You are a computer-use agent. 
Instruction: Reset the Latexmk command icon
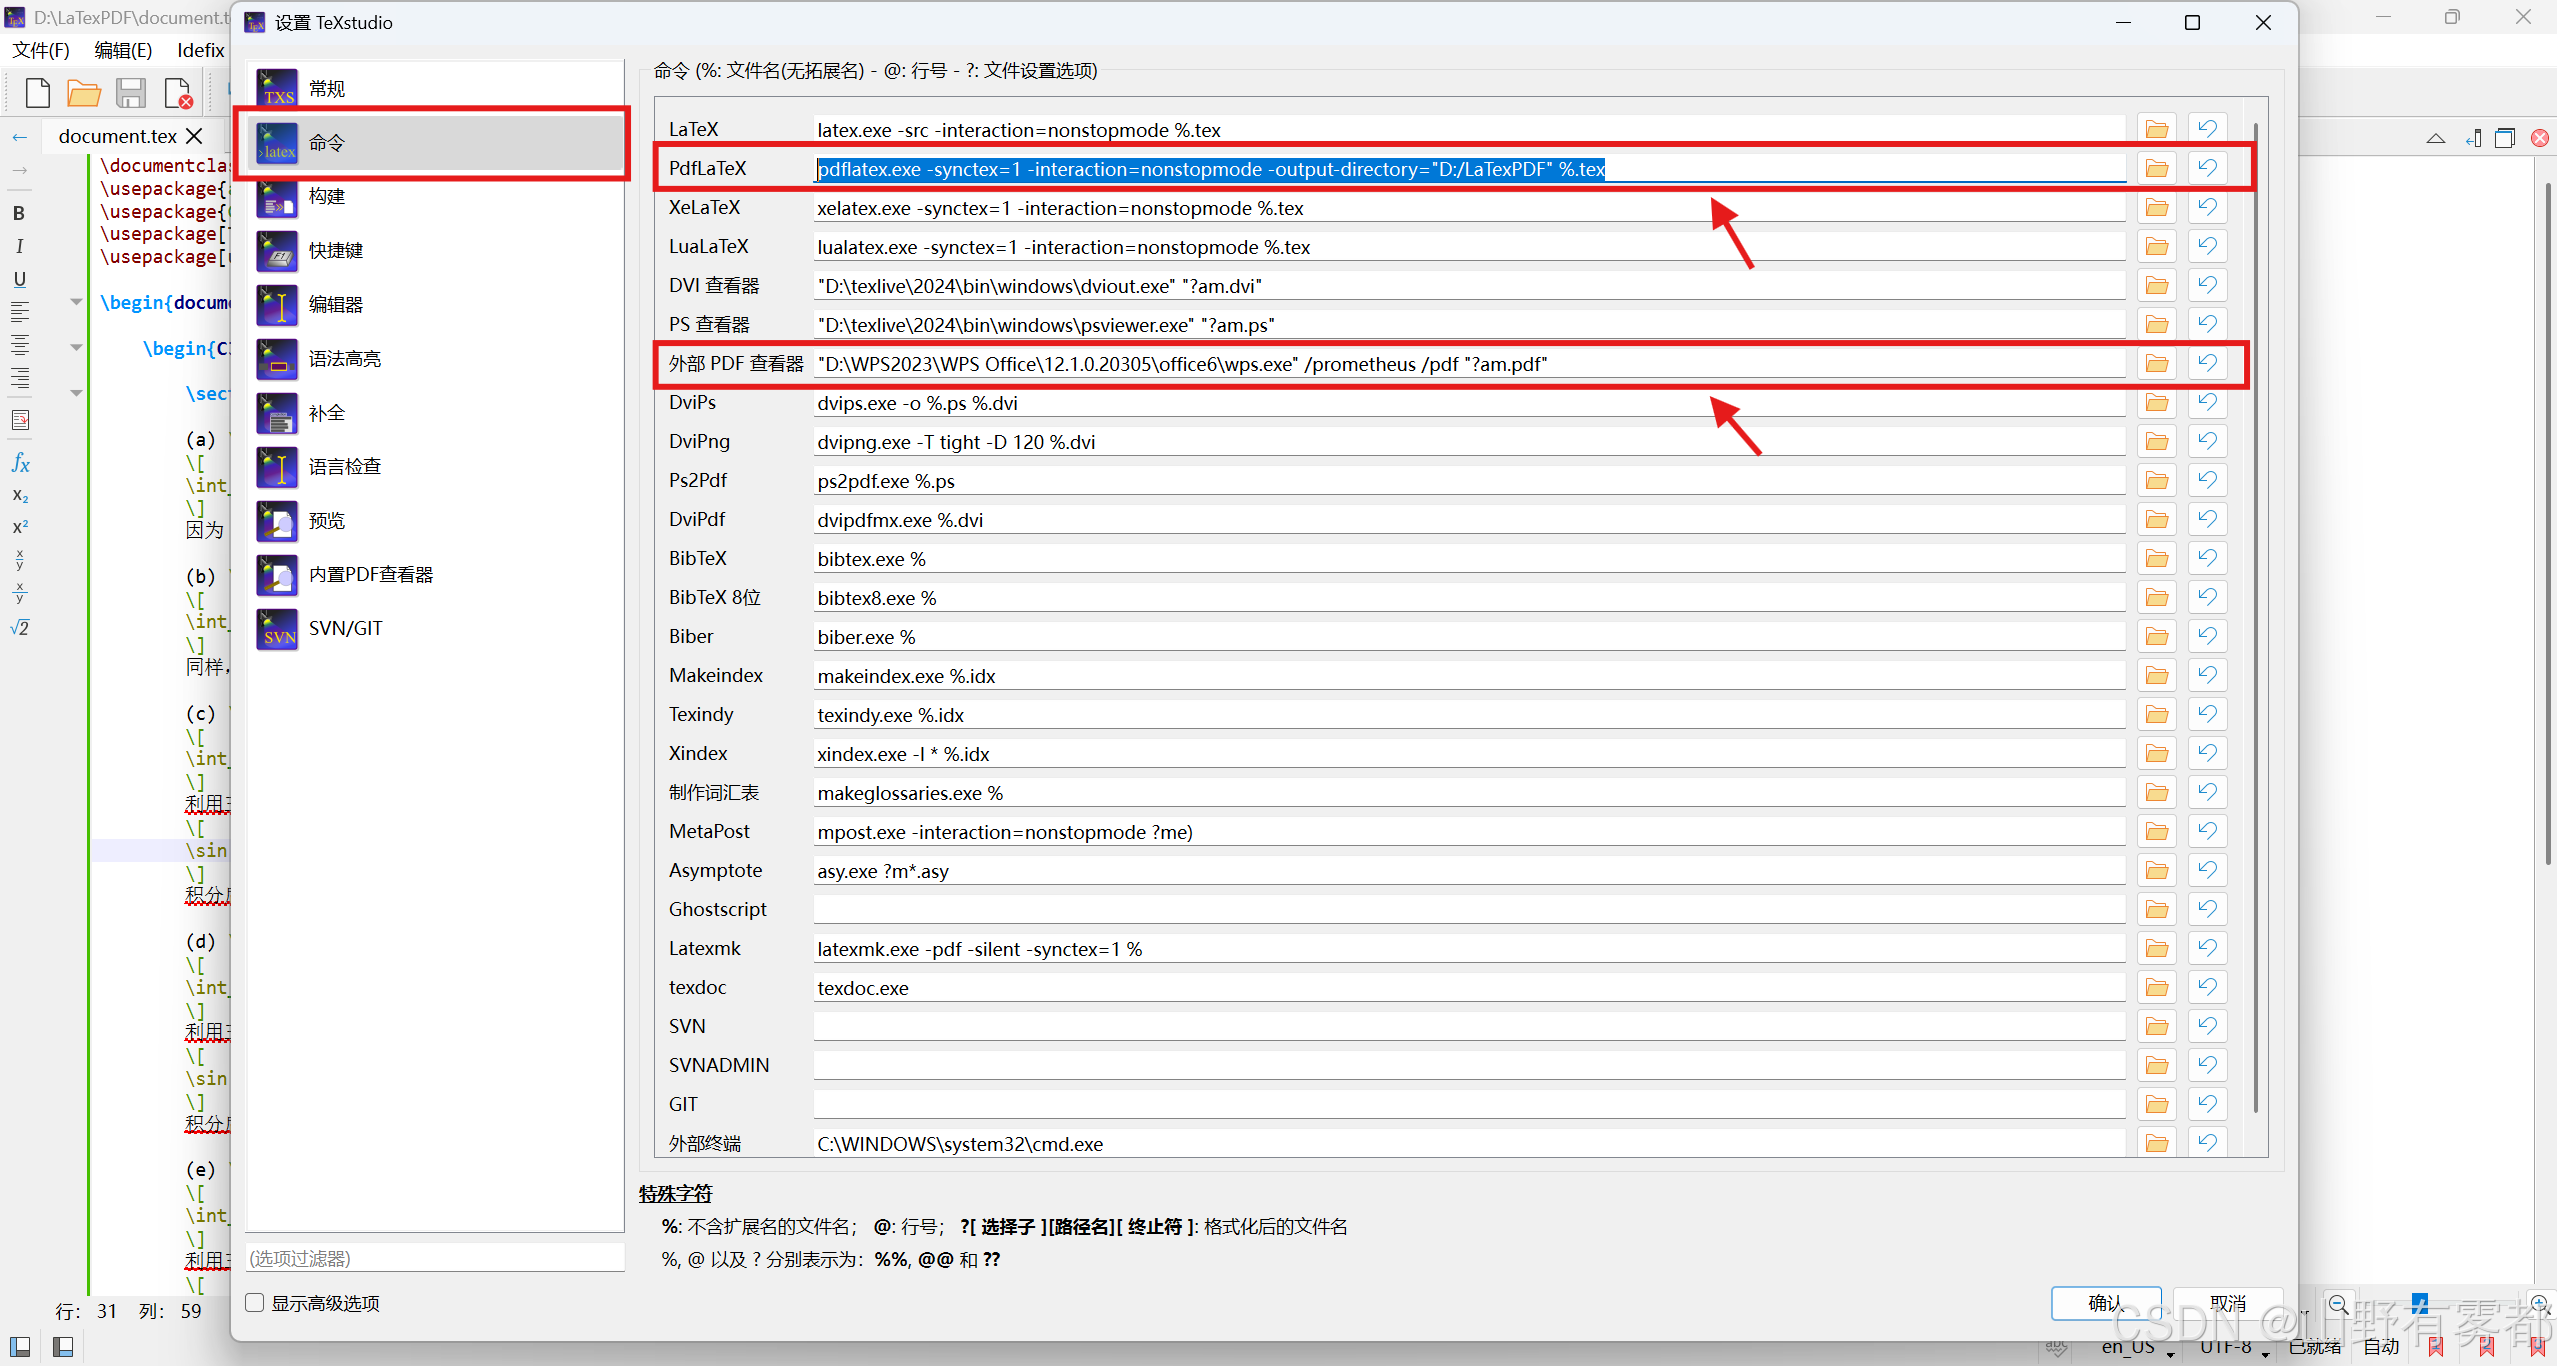(x=2207, y=948)
